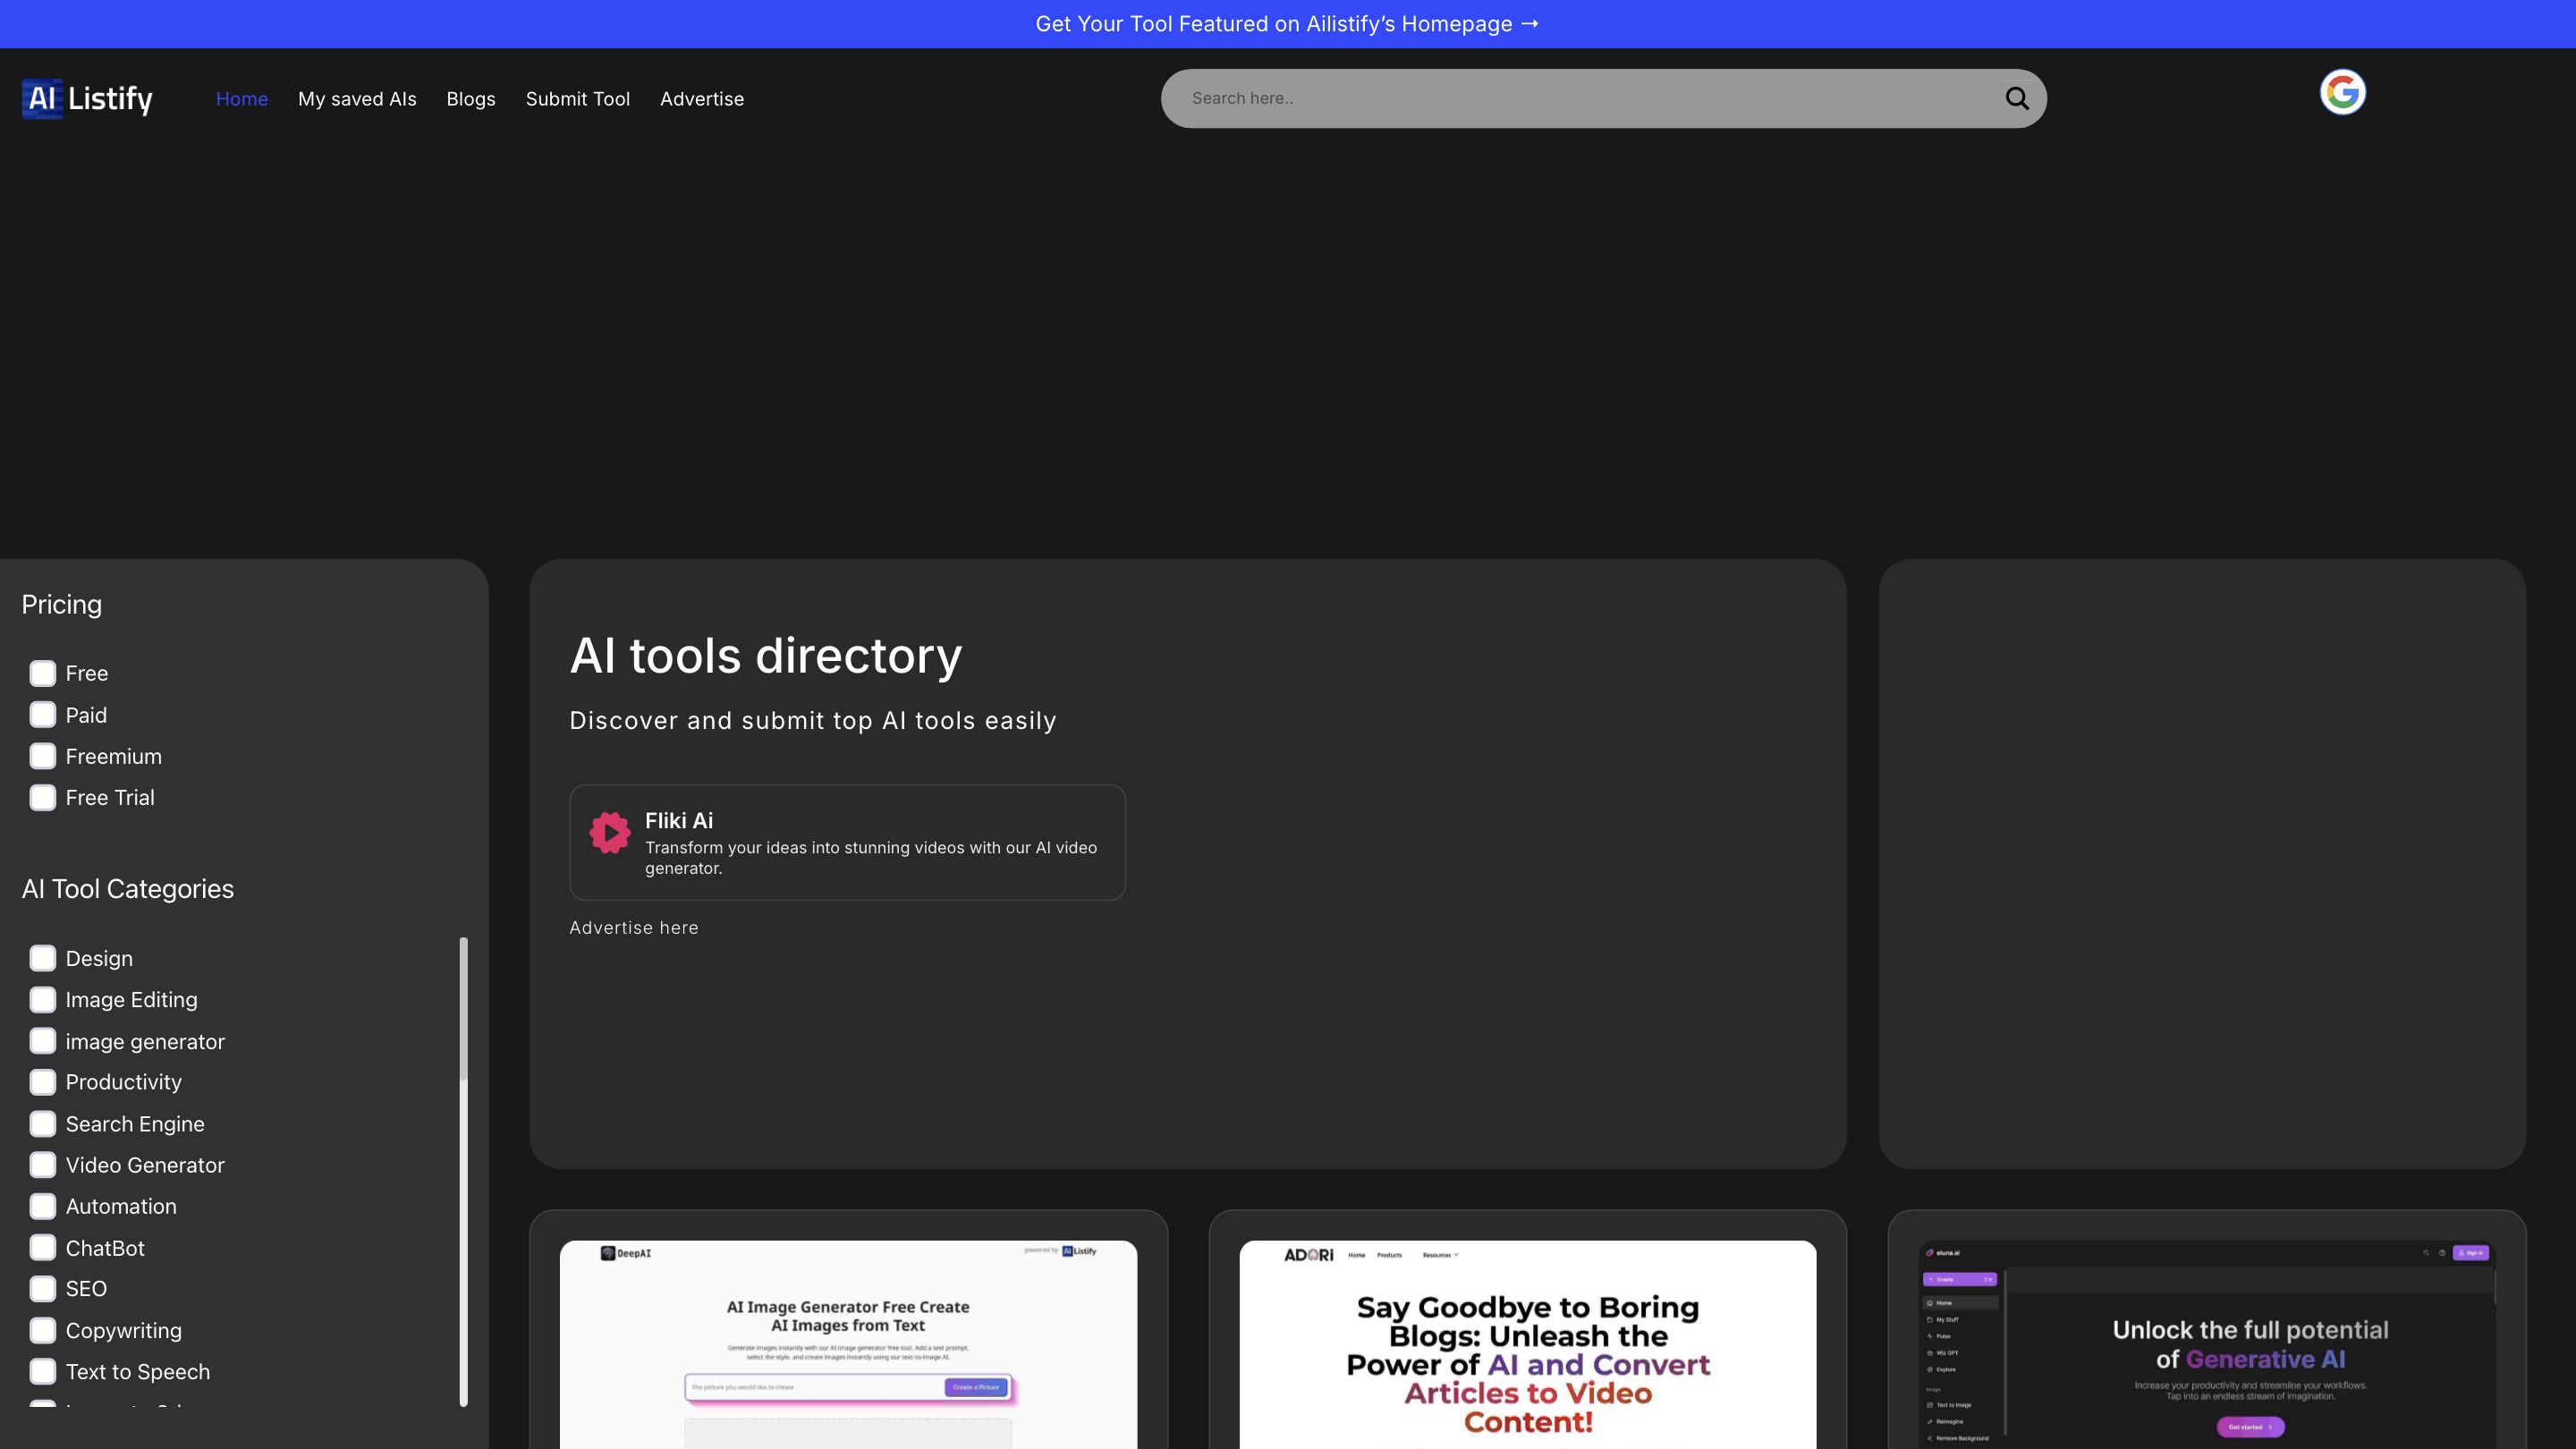Open the Advertise here link
The image size is (2576, 1449).
pos(634,928)
